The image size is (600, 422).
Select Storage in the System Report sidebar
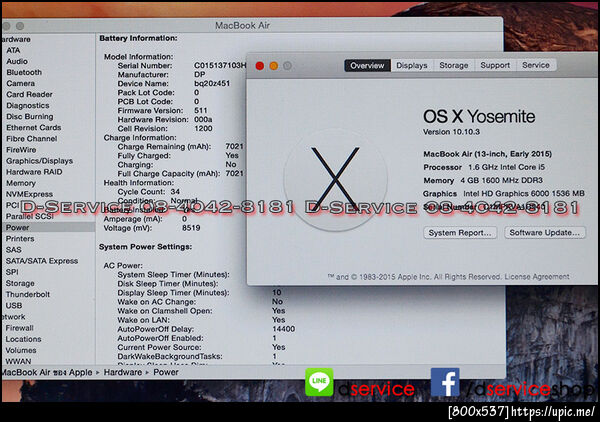coord(20,284)
